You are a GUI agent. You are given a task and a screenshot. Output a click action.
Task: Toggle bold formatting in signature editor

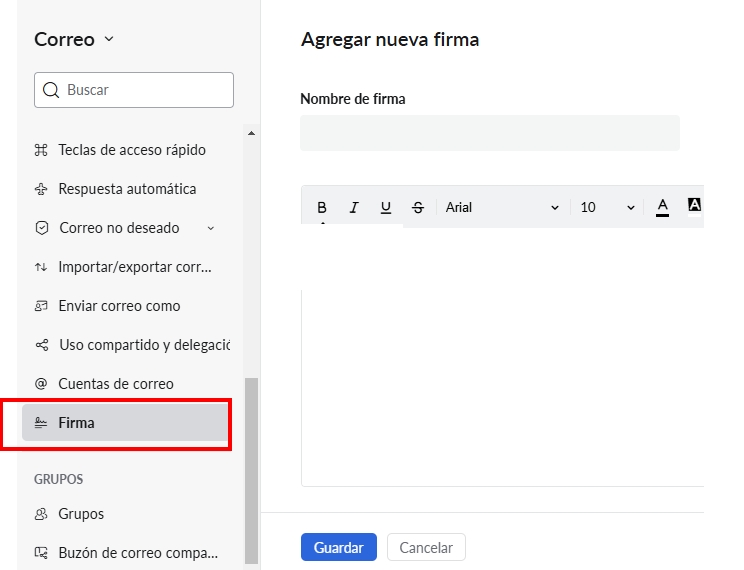(322, 207)
